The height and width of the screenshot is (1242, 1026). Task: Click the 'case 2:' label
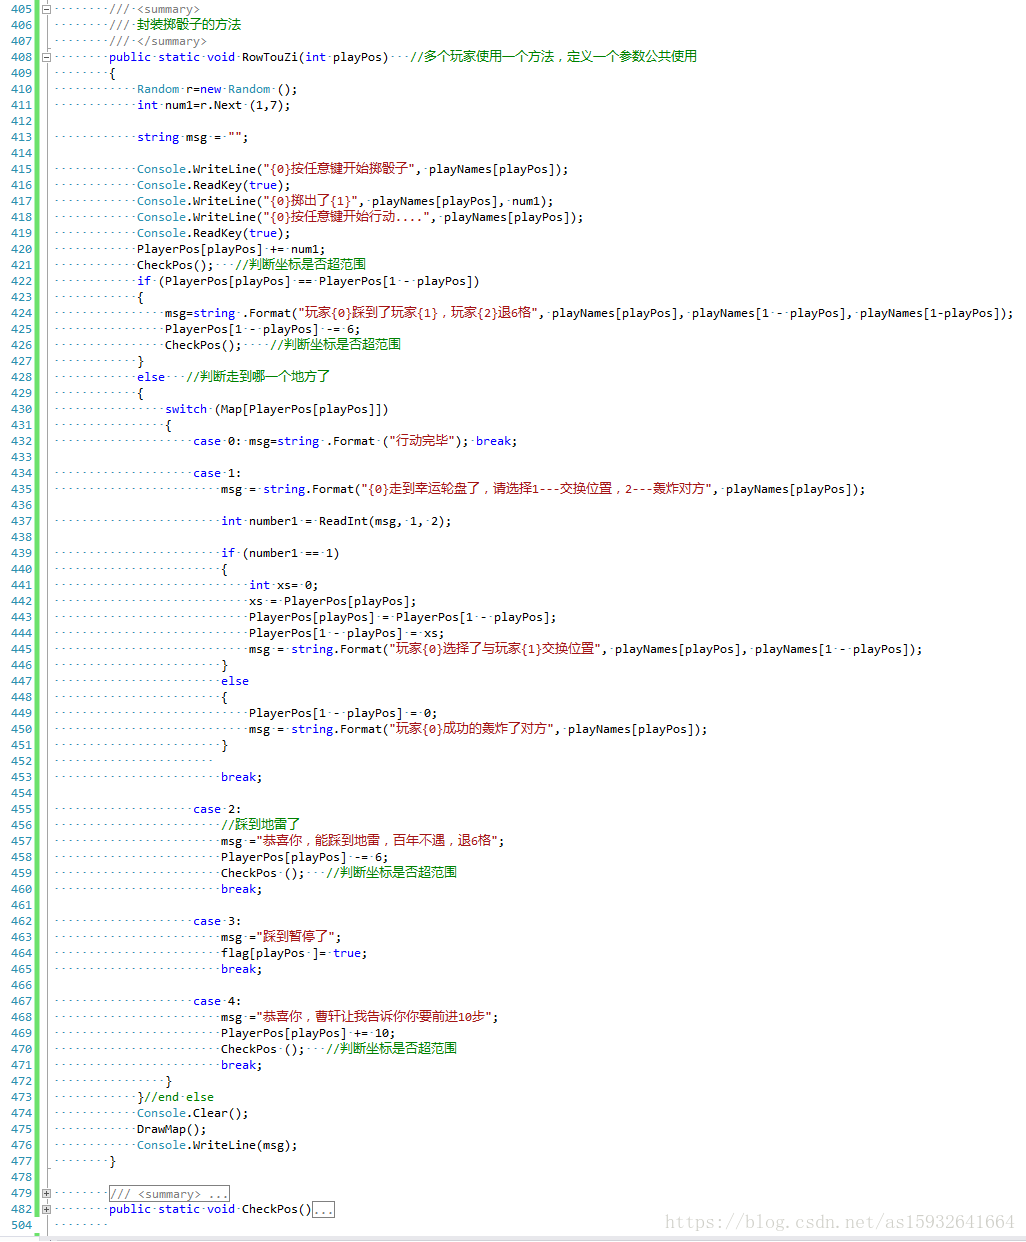coord(217,809)
